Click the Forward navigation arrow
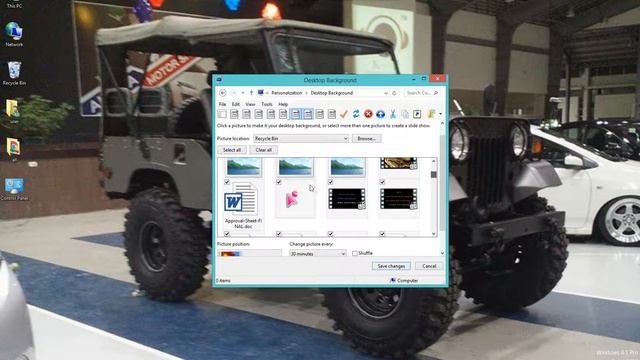This screenshot has width=640, height=360. (x=234, y=93)
